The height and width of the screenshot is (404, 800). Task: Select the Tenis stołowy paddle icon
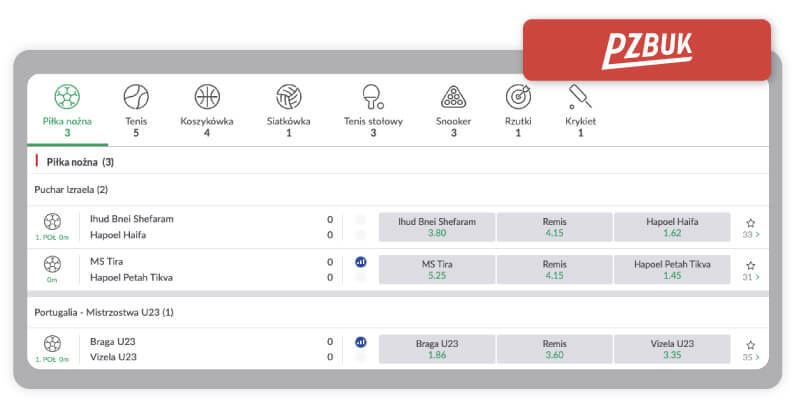[373, 97]
